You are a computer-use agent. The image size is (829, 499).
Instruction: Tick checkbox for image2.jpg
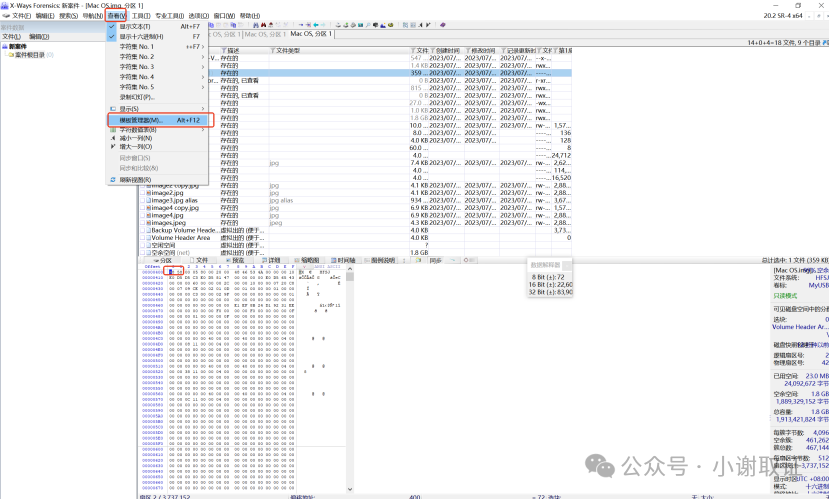143,193
